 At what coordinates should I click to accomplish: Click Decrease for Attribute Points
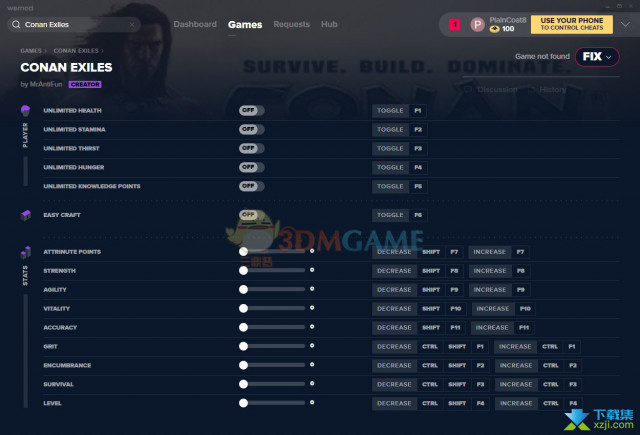[x=394, y=252]
